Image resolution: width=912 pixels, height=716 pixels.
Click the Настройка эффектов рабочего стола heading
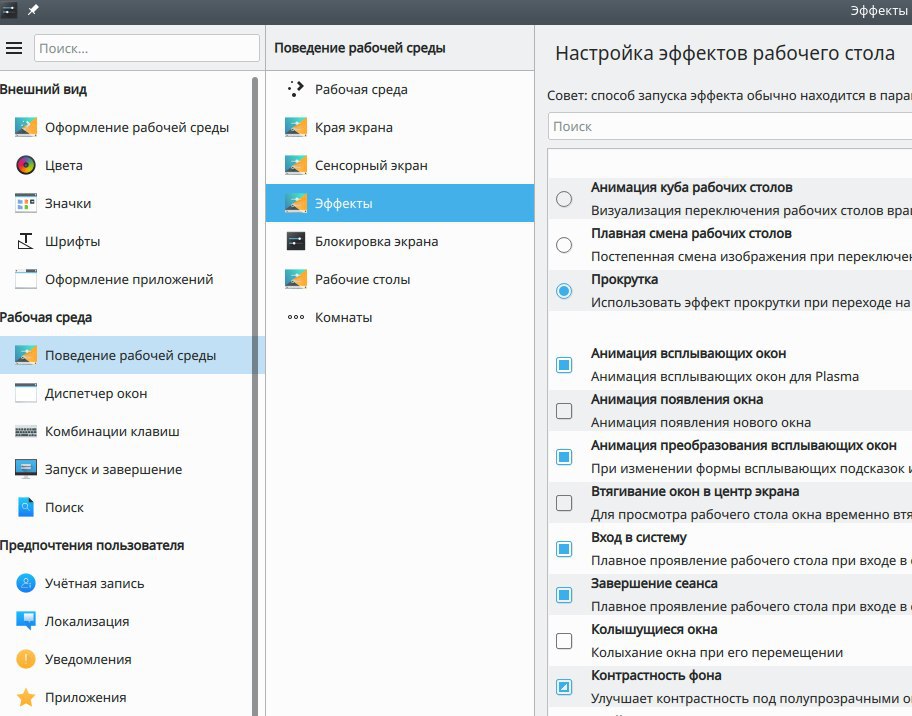coord(725,53)
